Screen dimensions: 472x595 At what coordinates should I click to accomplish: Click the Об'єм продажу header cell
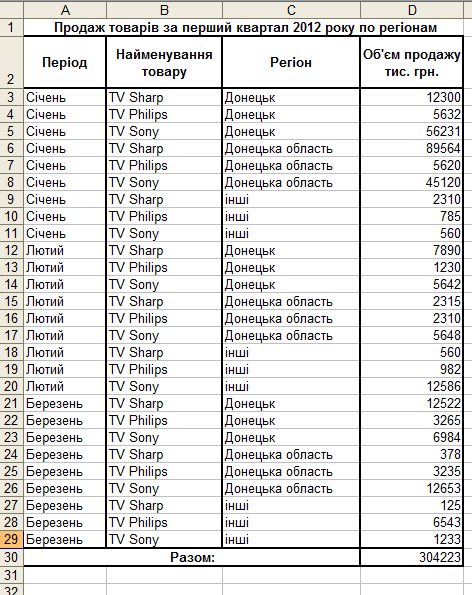click(412, 62)
